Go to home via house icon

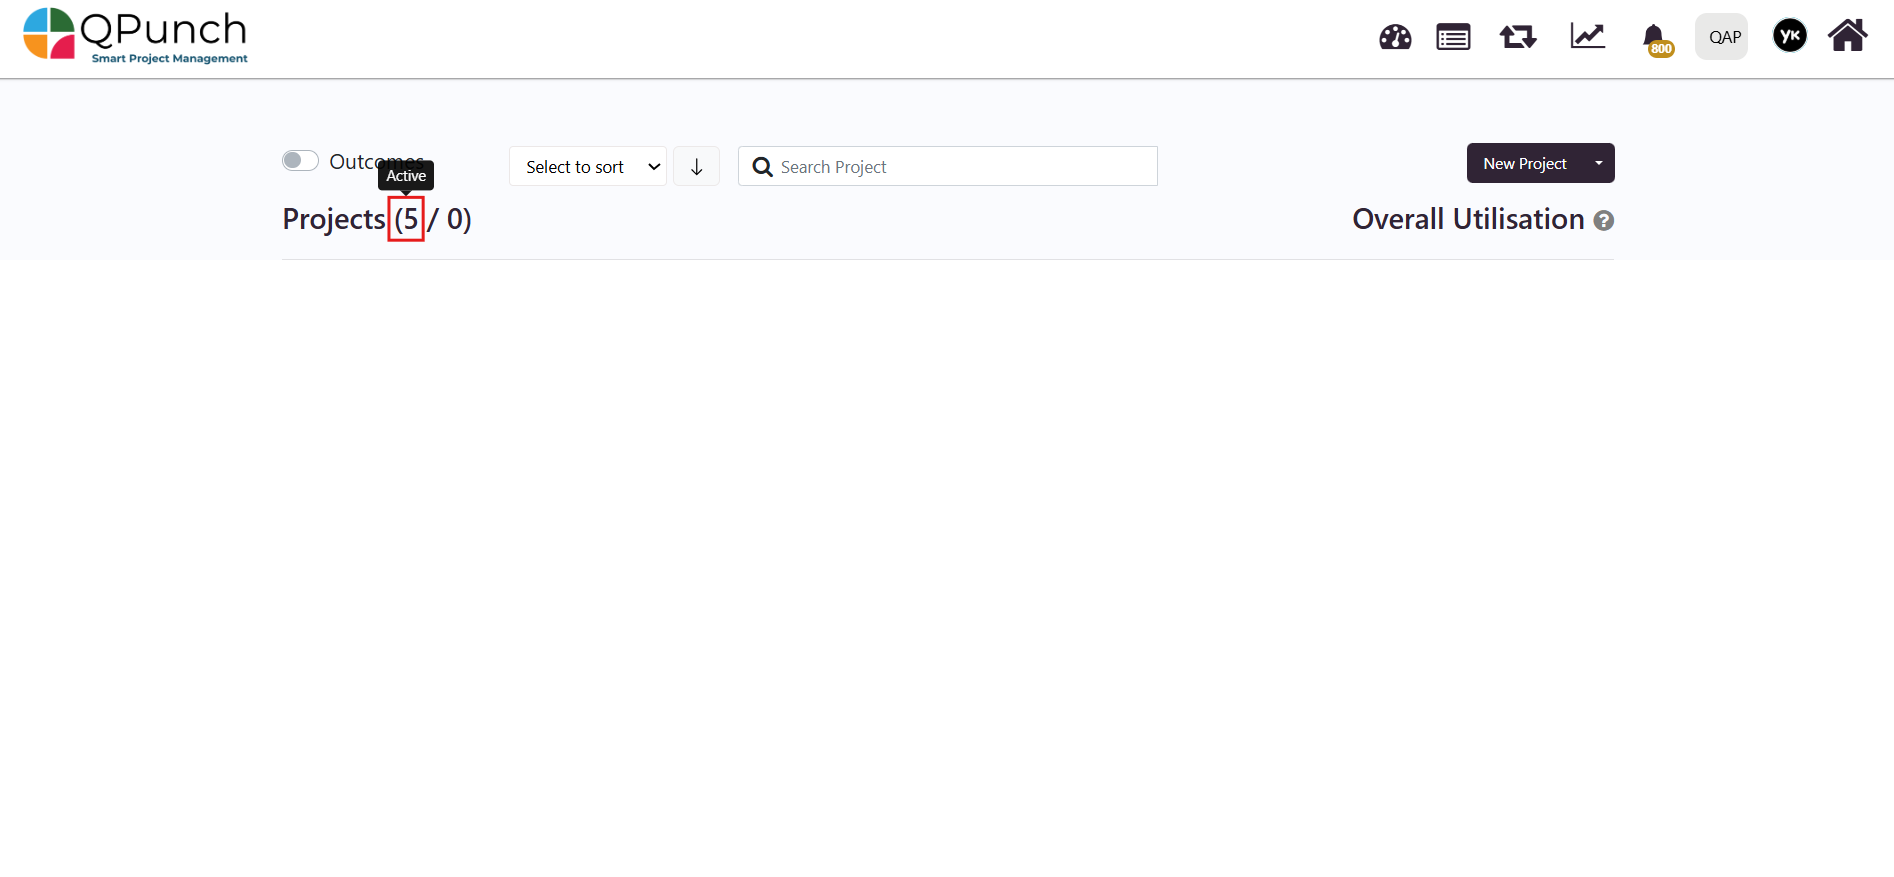click(x=1847, y=36)
